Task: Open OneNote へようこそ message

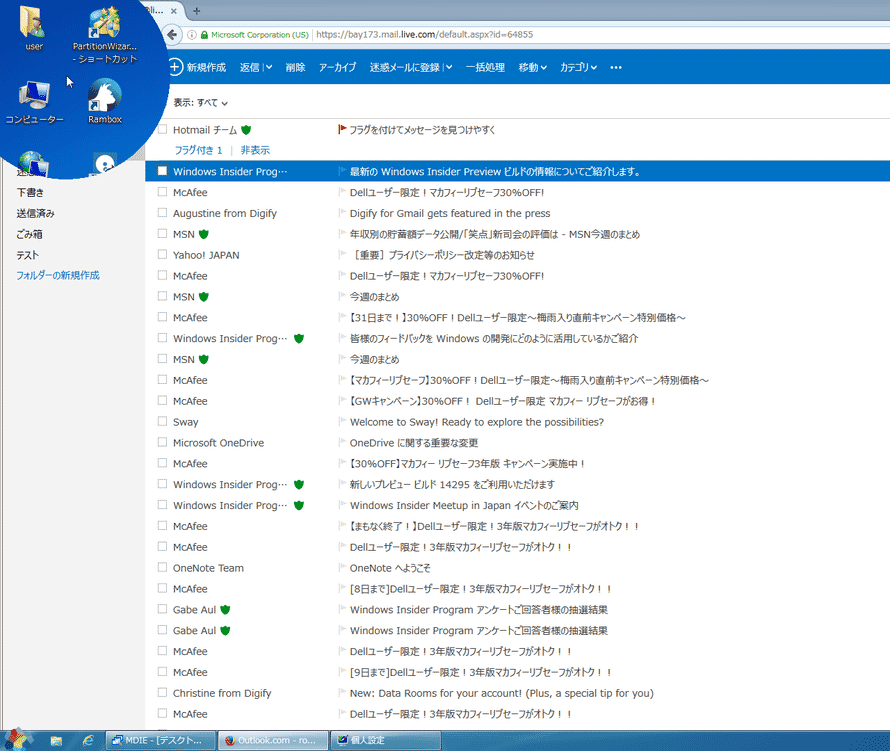Action: pyautogui.click(x=390, y=568)
